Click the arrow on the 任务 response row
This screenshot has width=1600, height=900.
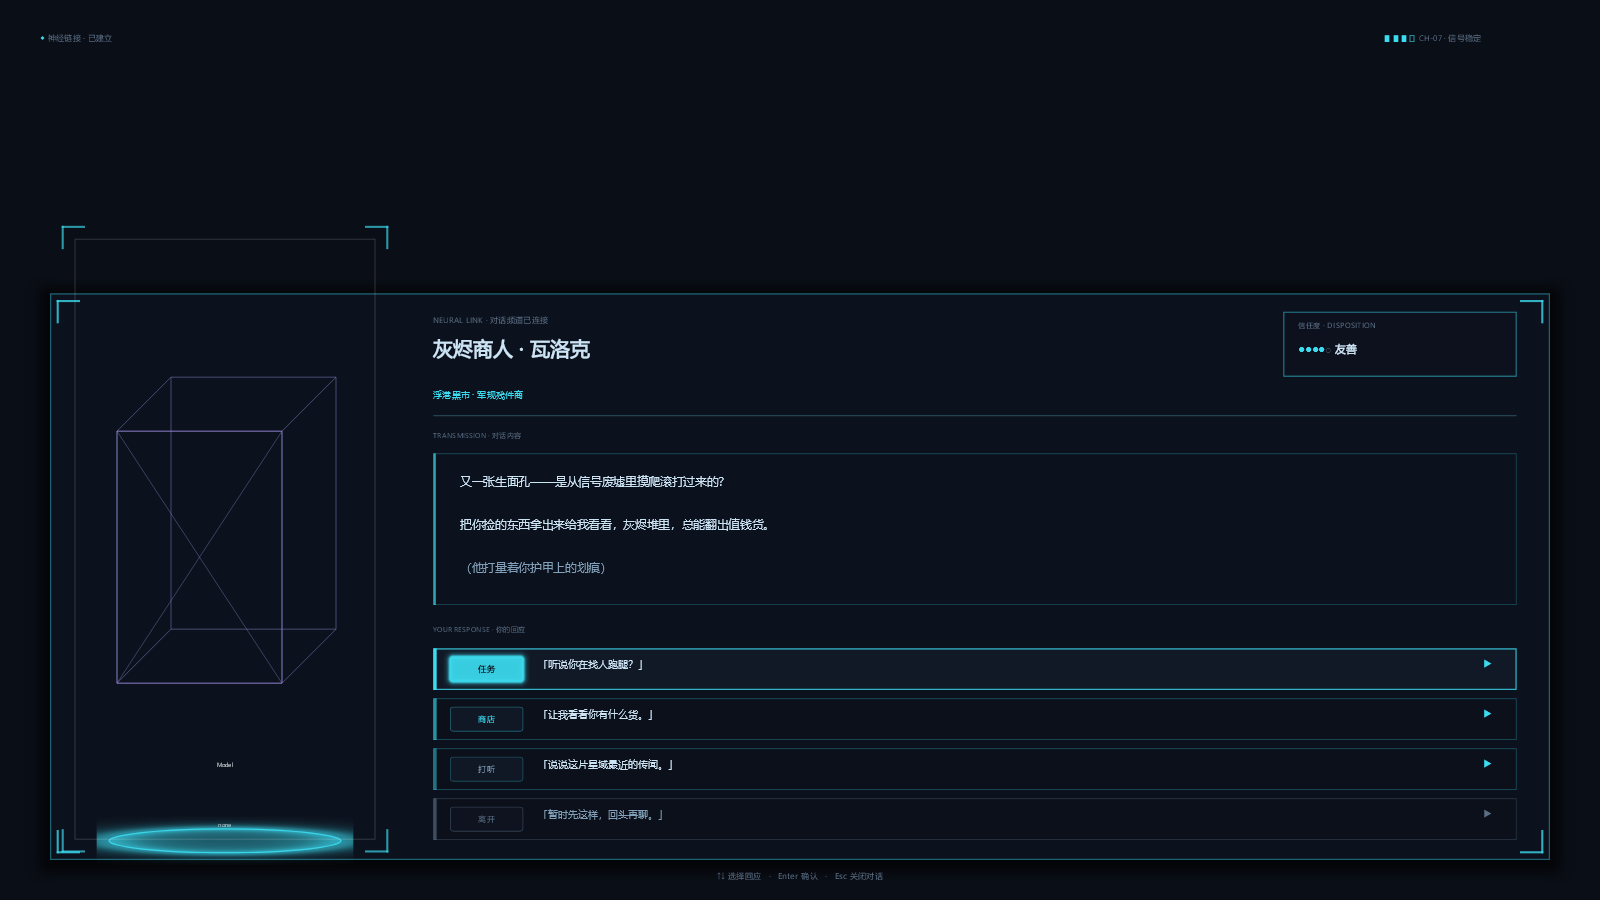pos(1487,664)
